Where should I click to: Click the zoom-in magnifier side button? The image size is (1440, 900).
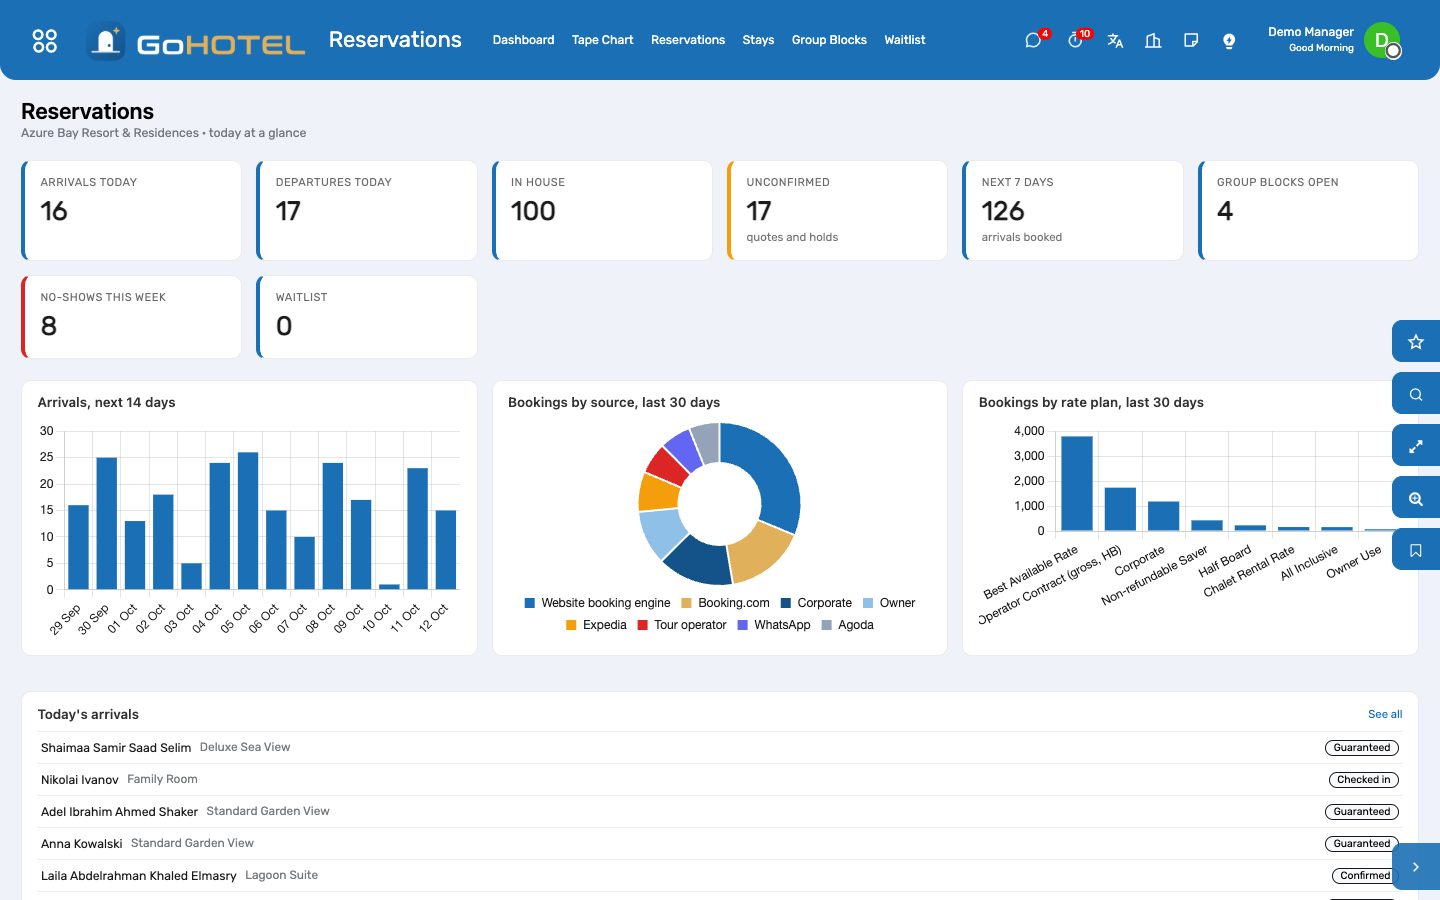coord(1416,498)
